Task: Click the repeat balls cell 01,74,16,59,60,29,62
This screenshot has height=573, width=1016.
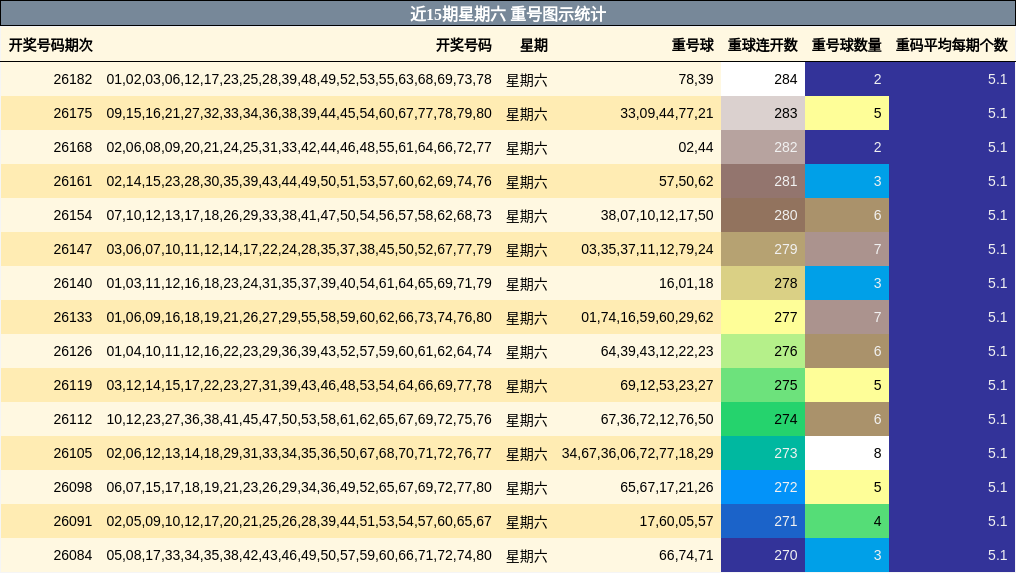Action: [x=647, y=318]
